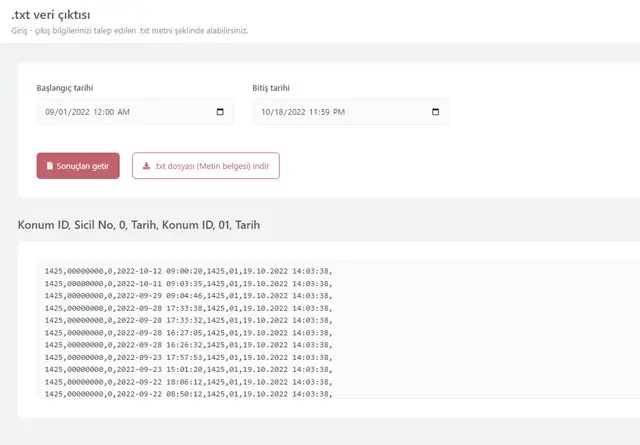Viewport: 640px width, 445px height.
Task: Select the 2022-09-23 15:01:20 result row
Action: pyautogui.click(x=190, y=369)
